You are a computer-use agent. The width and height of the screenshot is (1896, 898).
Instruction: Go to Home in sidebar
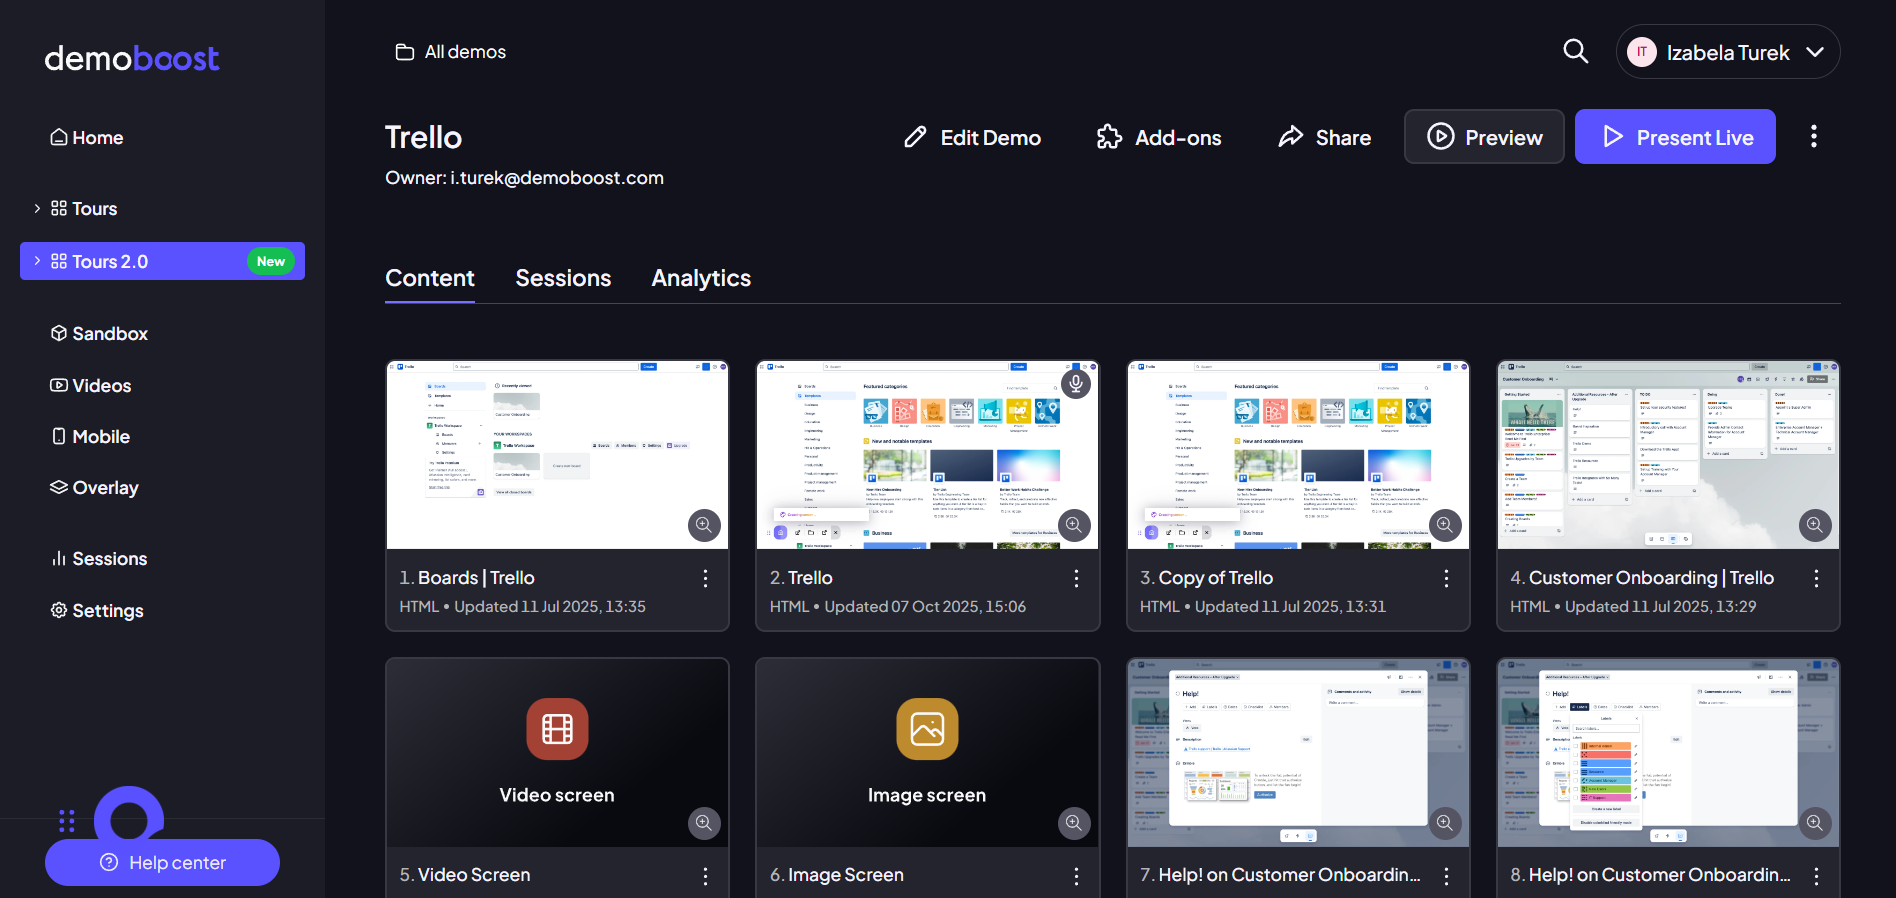point(87,138)
